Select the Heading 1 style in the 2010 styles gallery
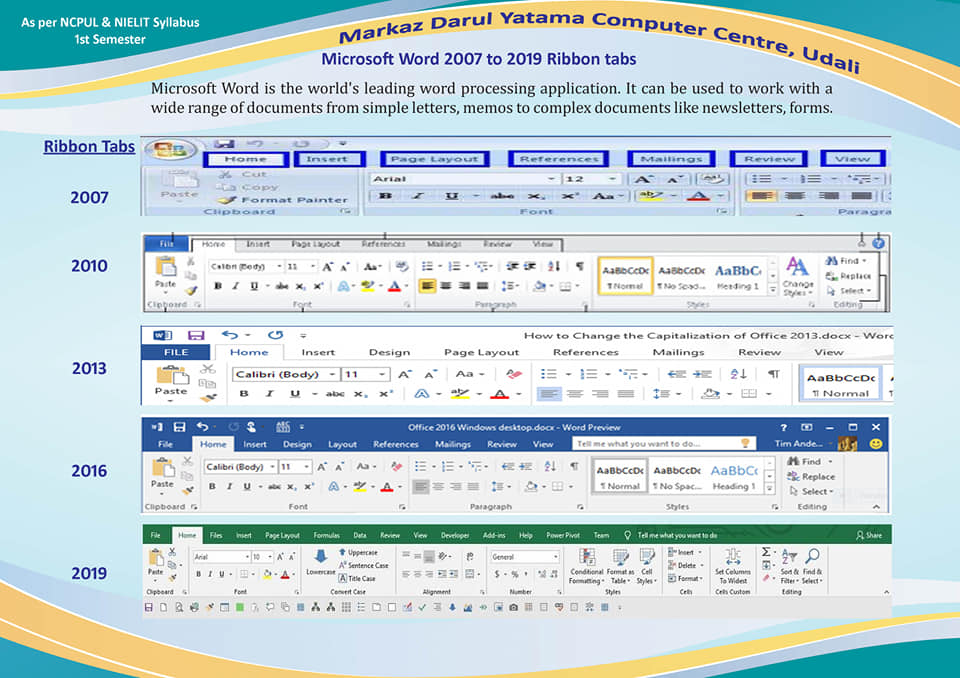Screen dimensions: 960x678 pos(738,276)
